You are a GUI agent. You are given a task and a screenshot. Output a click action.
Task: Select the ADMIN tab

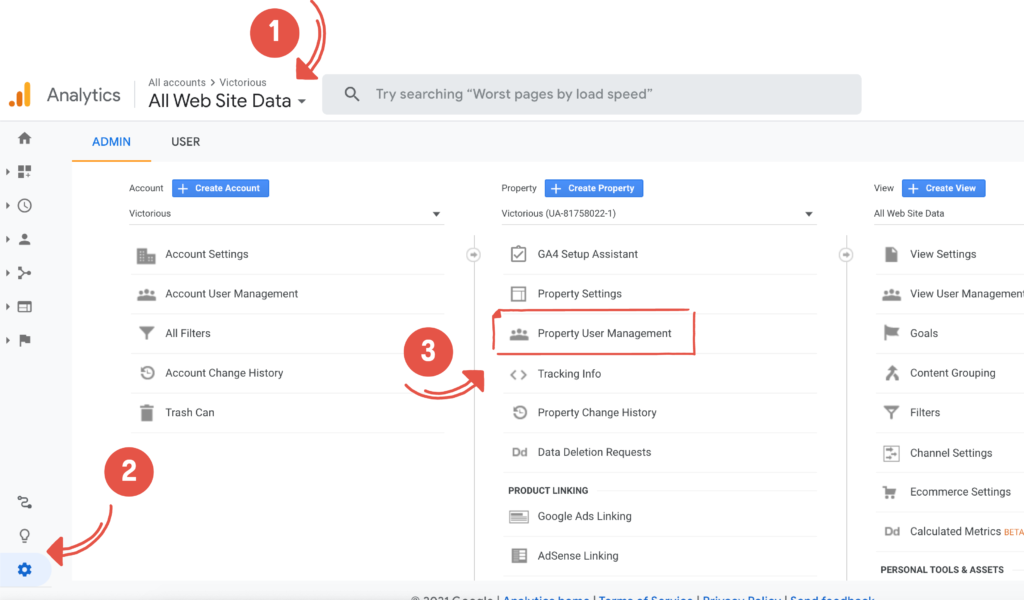tap(111, 142)
